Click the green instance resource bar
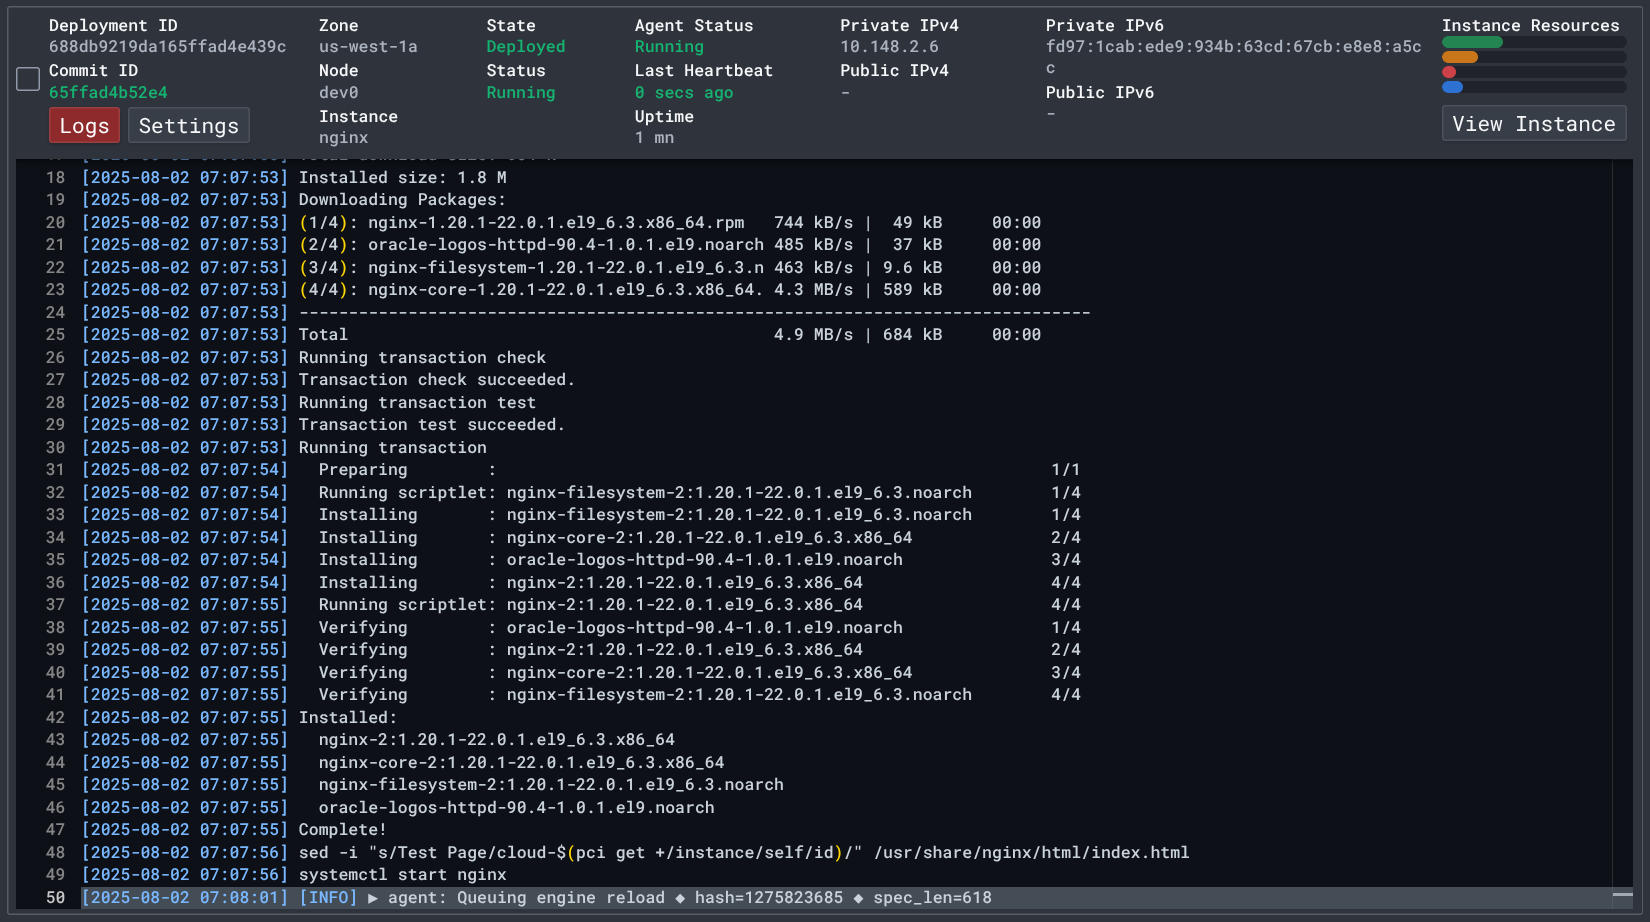The width and height of the screenshot is (1650, 922). (1472, 42)
